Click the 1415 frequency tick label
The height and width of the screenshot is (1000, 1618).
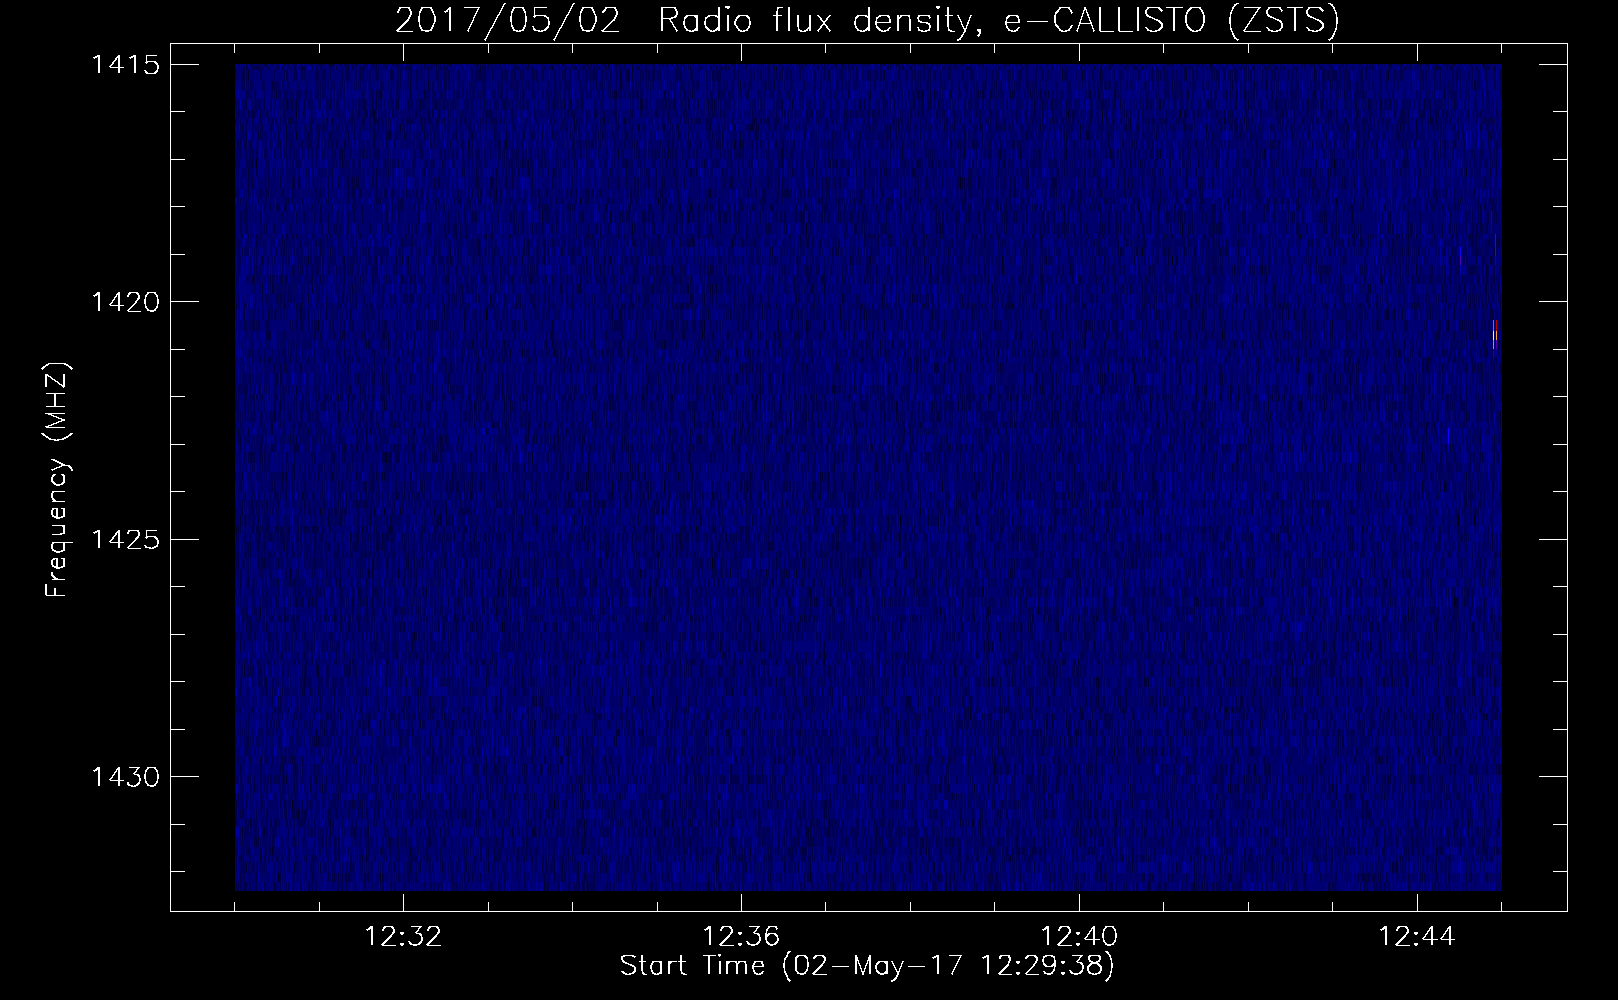(x=126, y=65)
